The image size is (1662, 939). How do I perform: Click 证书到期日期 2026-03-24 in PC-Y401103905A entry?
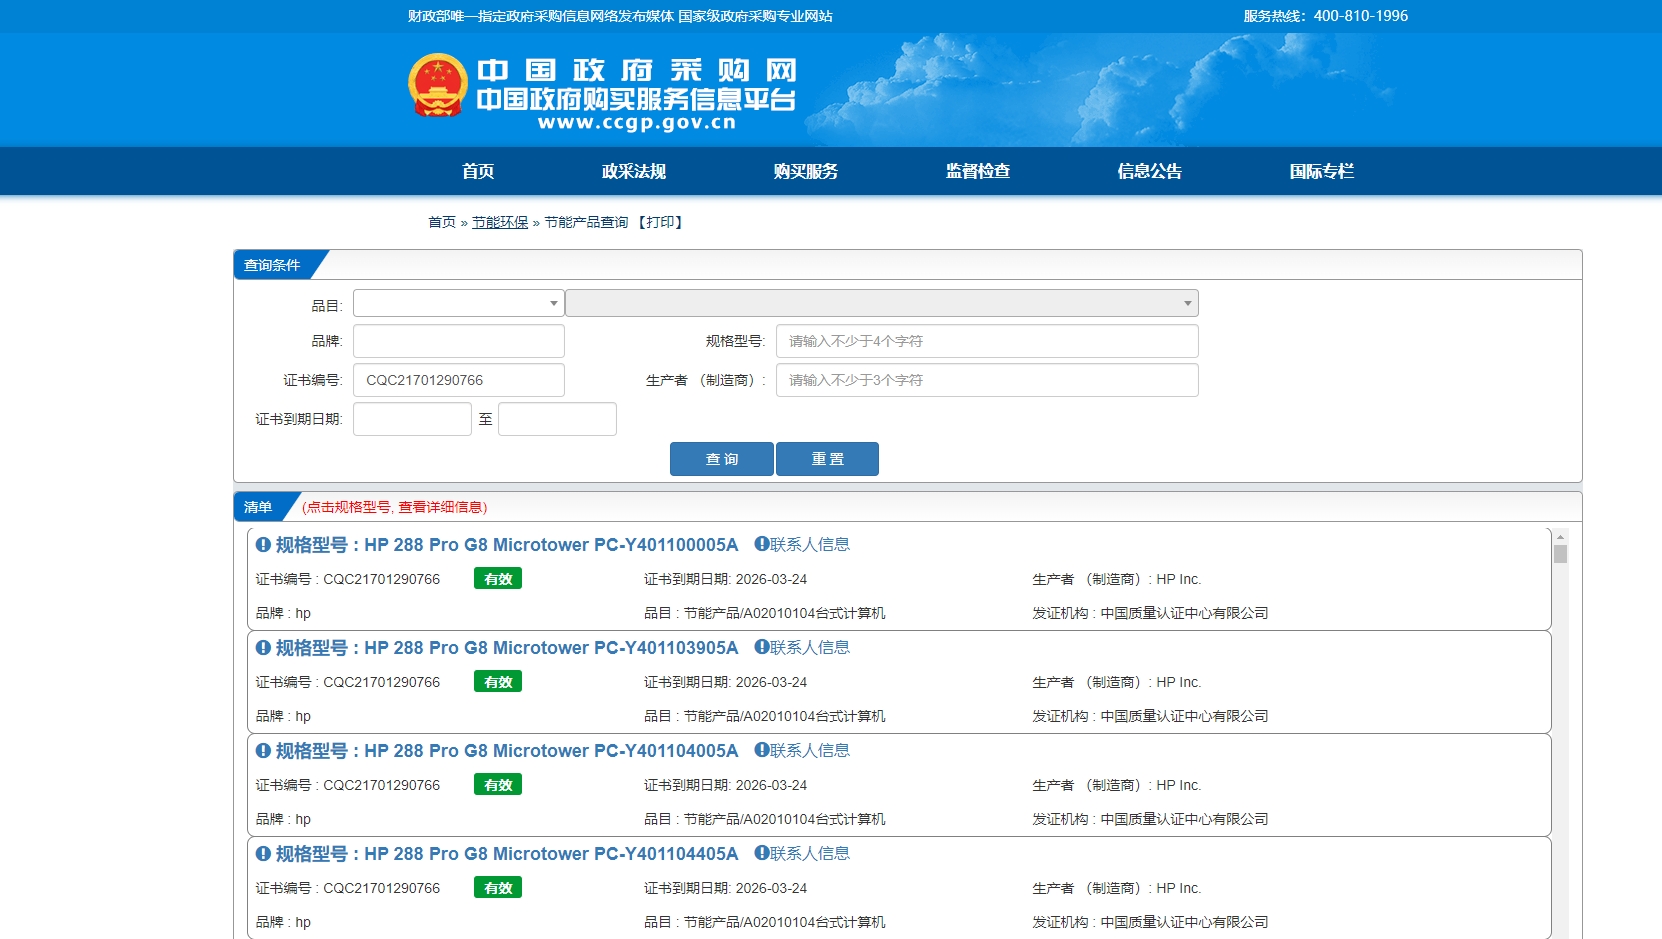[x=725, y=682]
